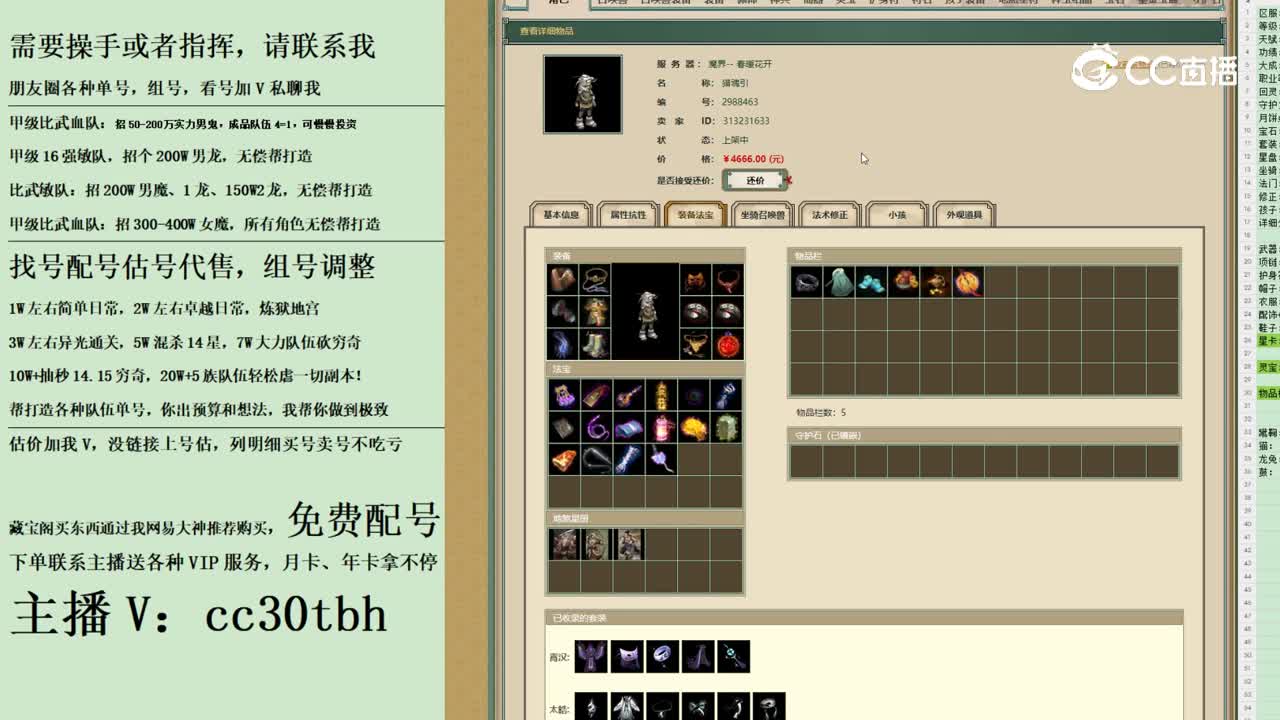Screen dimensions: 1280x720
Task: Inspect the blue wisp equipment icon
Action: (x=564, y=343)
